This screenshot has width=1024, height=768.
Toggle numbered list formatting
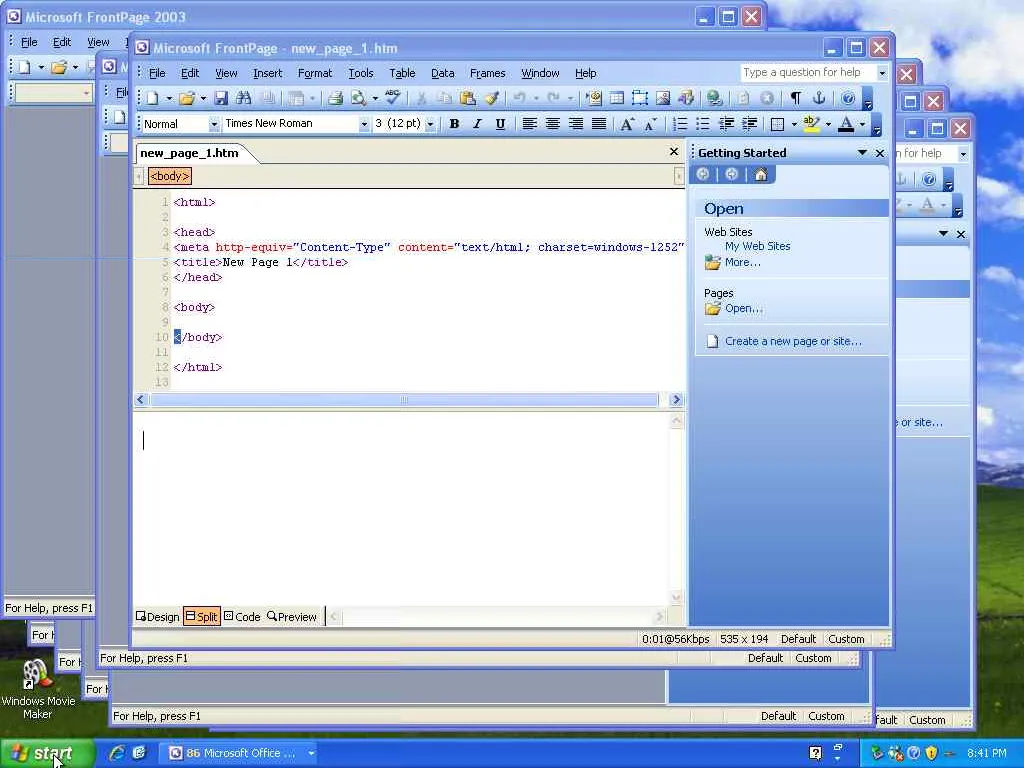680,124
